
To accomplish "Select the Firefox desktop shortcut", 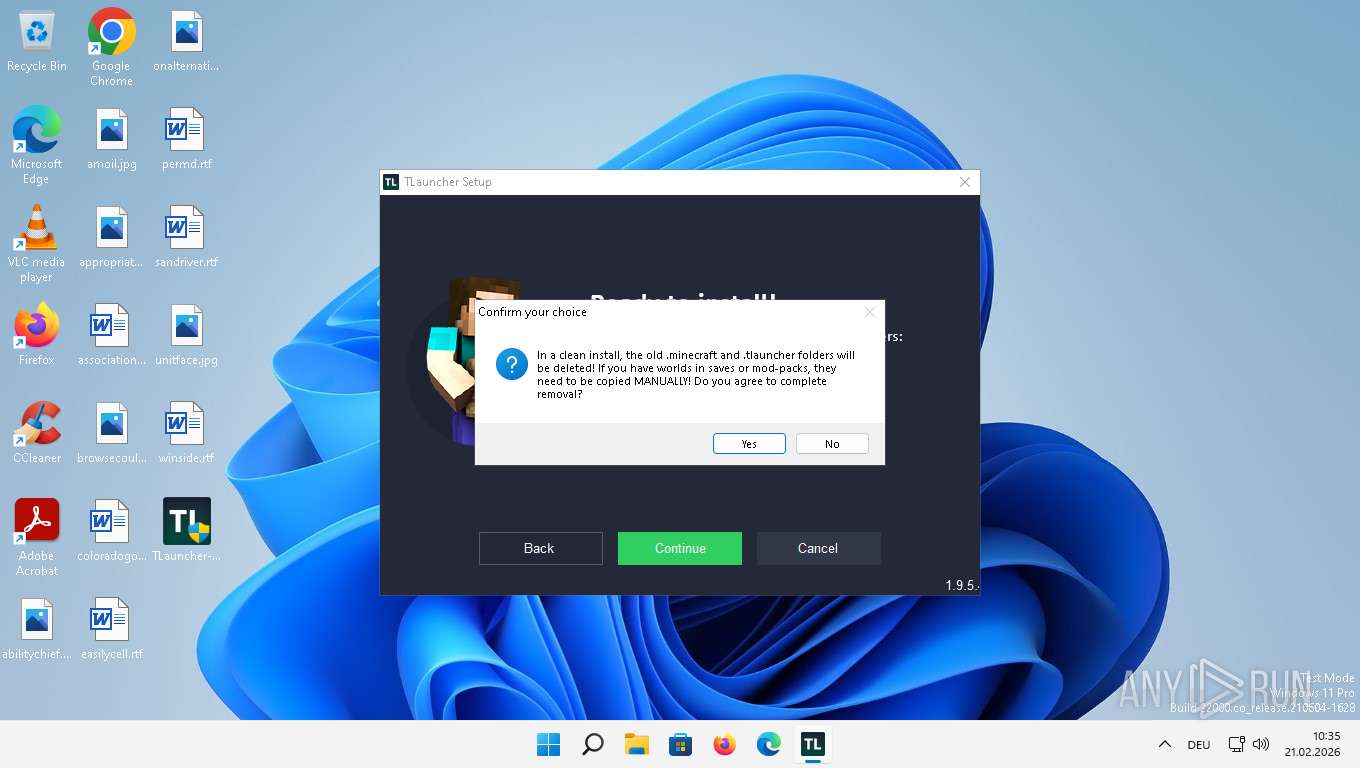I will (x=37, y=334).
